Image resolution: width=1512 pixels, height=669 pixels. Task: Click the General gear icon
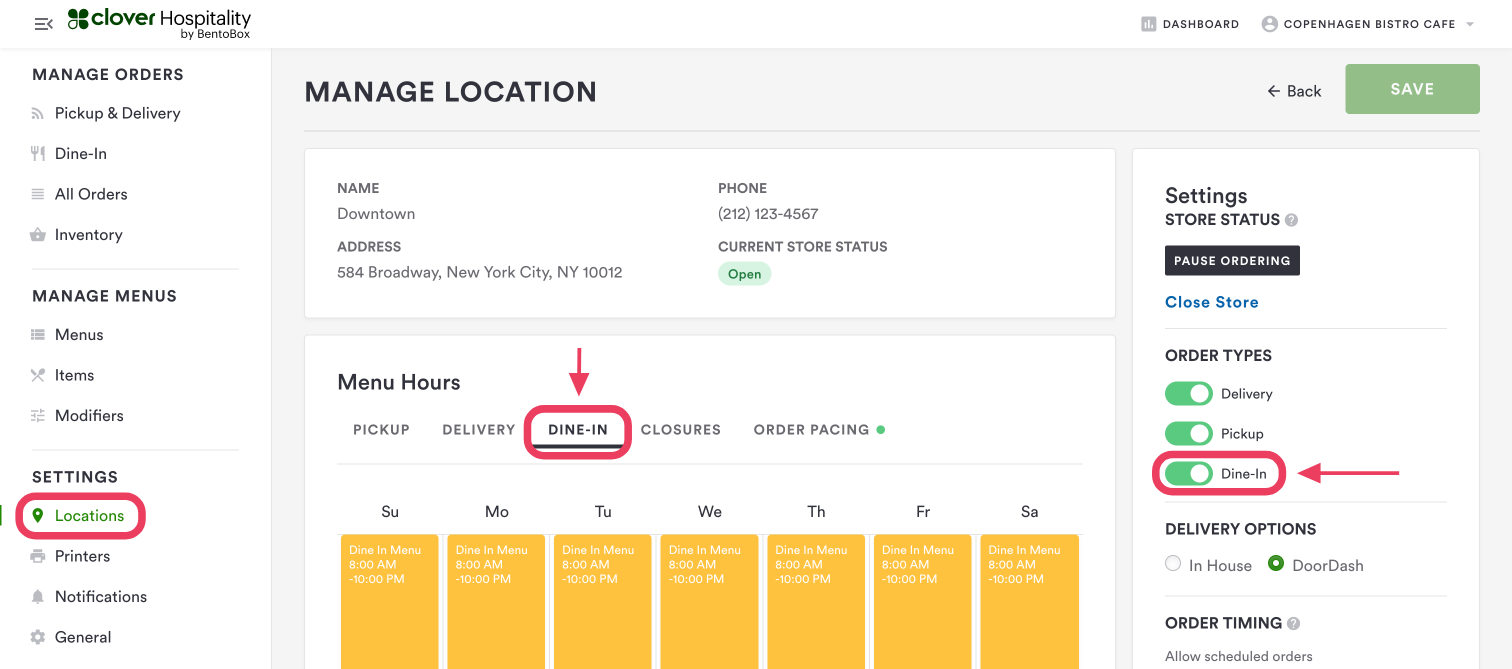[x=38, y=637]
